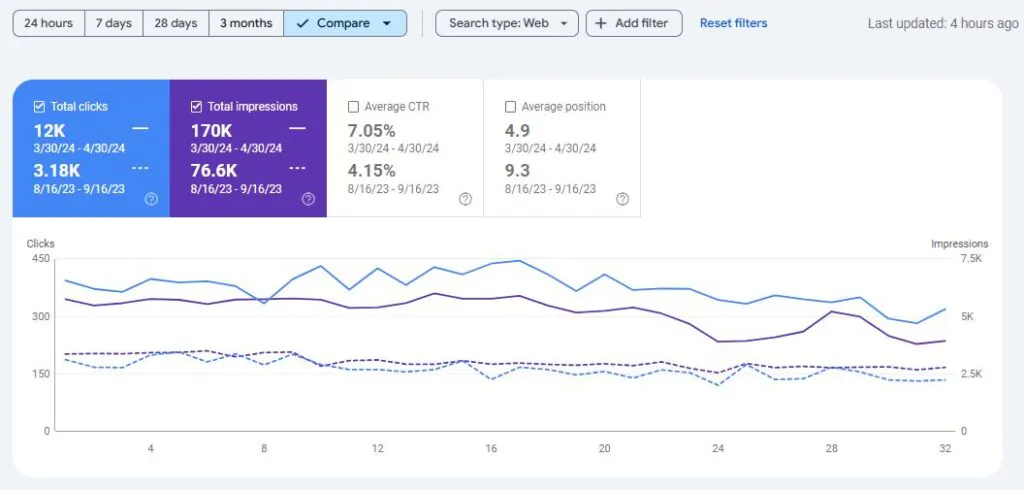Image resolution: width=1024 pixels, height=490 pixels.
Task: Select the 24 hours date range
Action: 48,24
